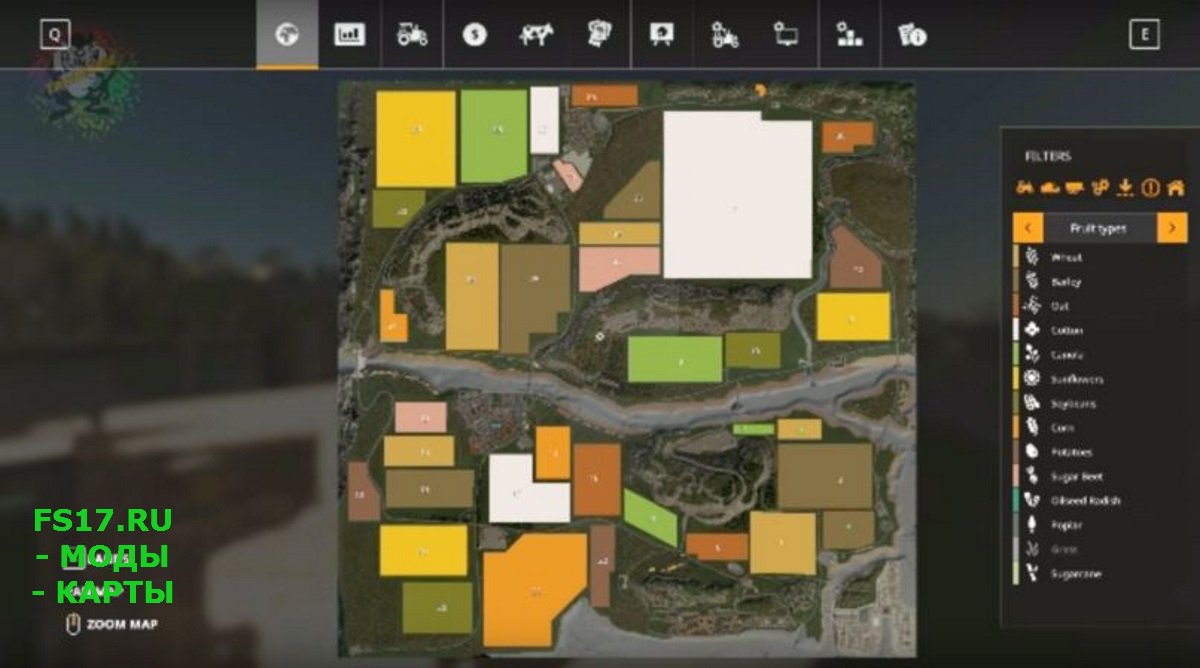Open game settings tractor-with-gear tab

click(724, 34)
